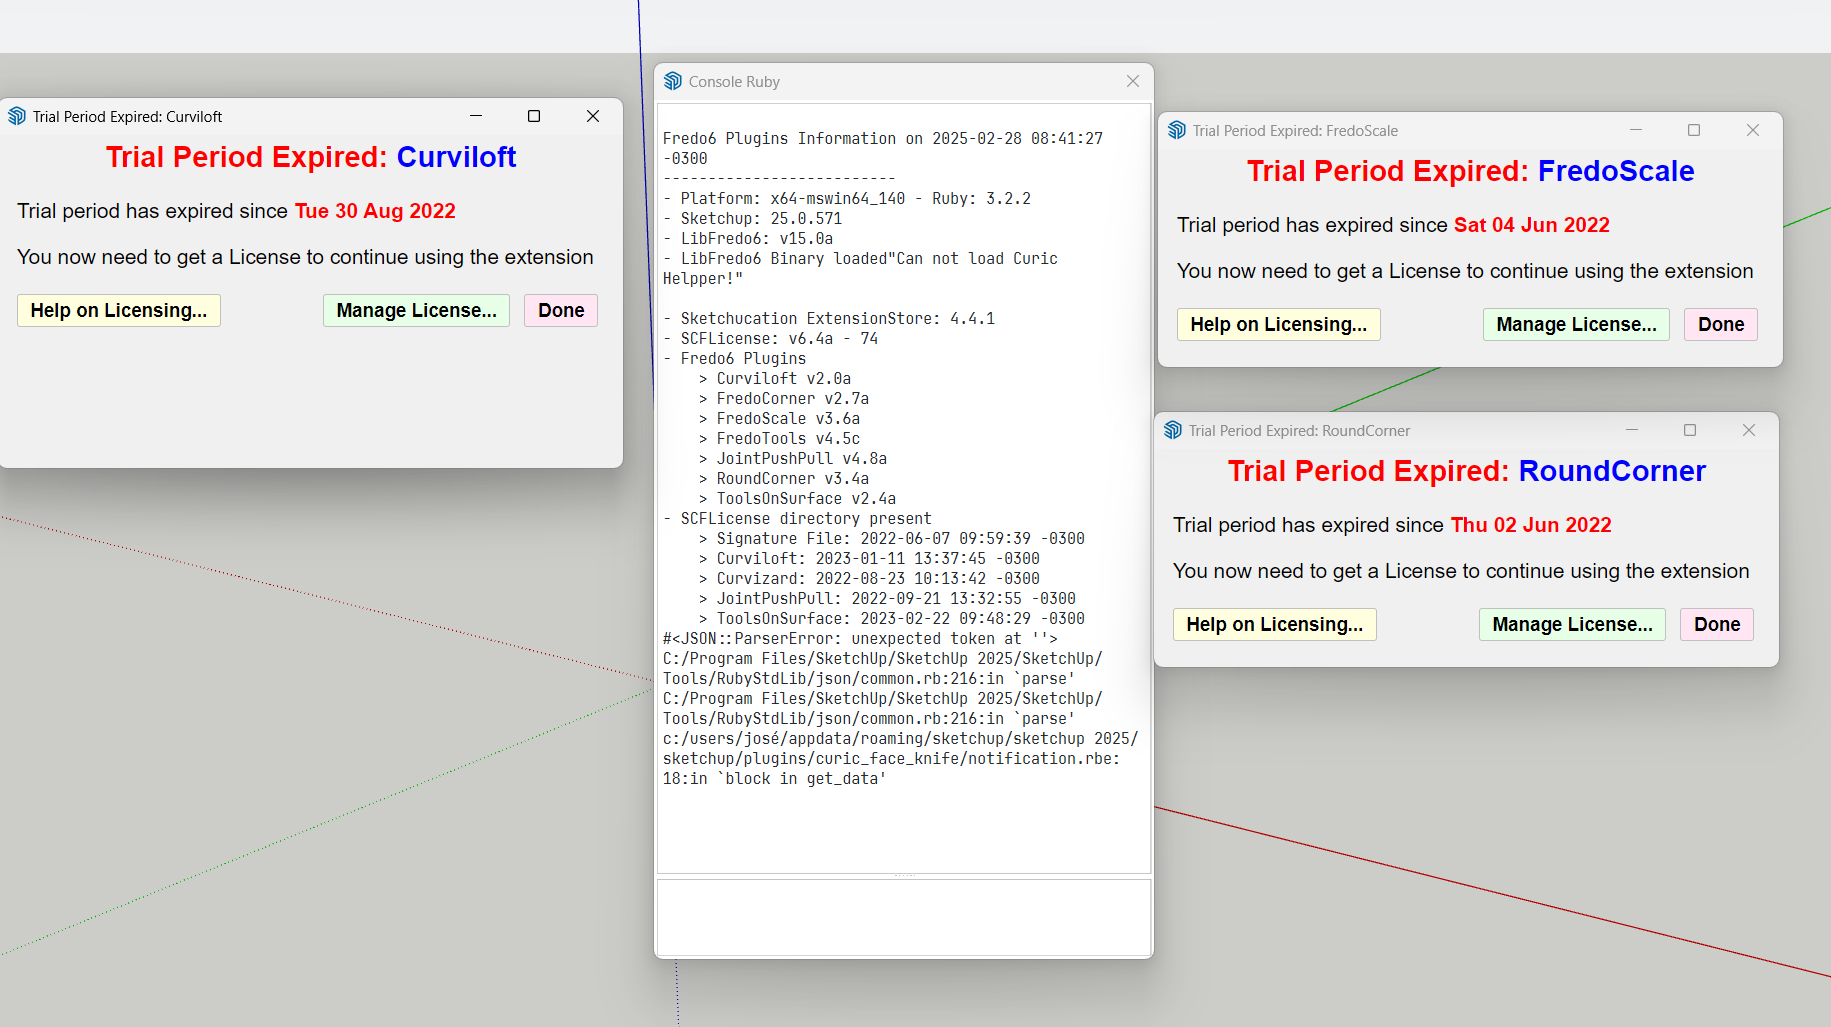This screenshot has height=1027, width=1831.
Task: Minimize the FredoScale trial expired dialog
Action: pos(1636,130)
